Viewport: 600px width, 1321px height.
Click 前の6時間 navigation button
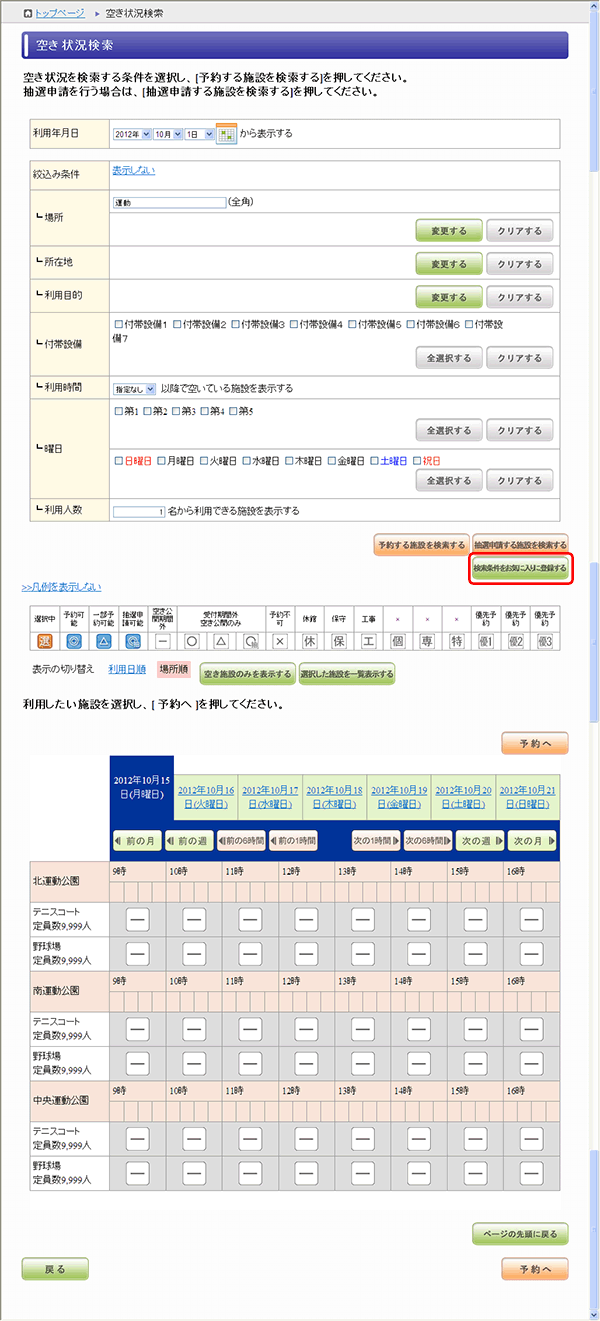(240, 841)
